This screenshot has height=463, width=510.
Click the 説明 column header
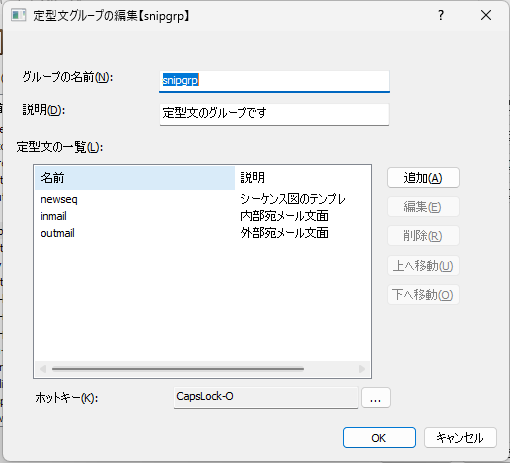302,178
